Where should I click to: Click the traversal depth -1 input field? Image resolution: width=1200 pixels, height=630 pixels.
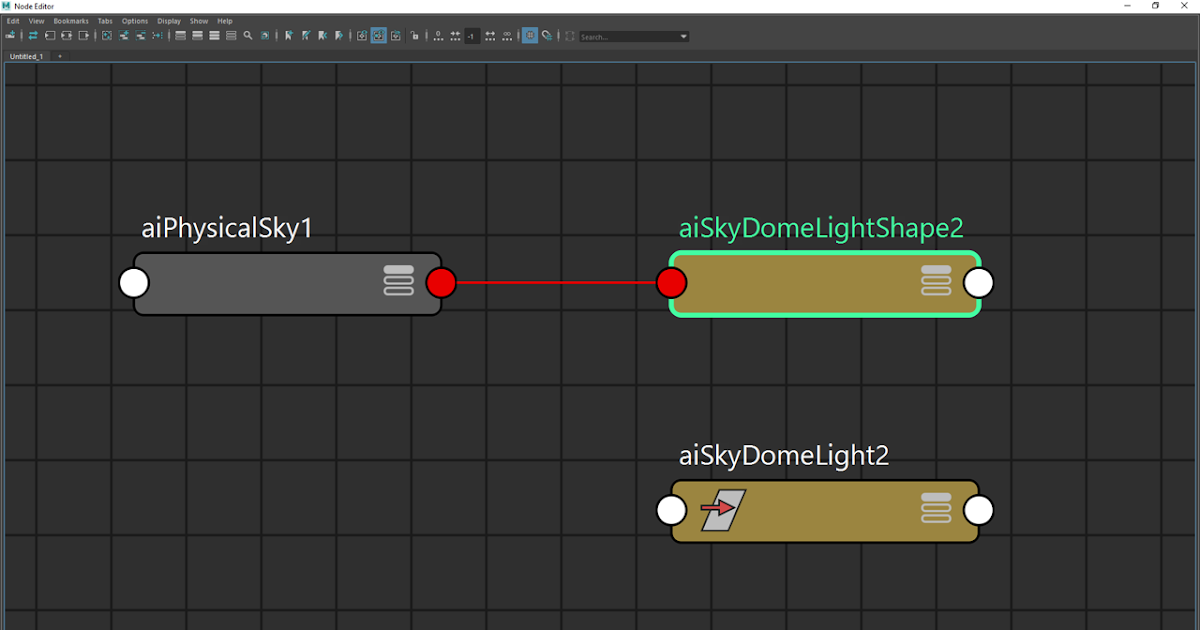tap(472, 36)
